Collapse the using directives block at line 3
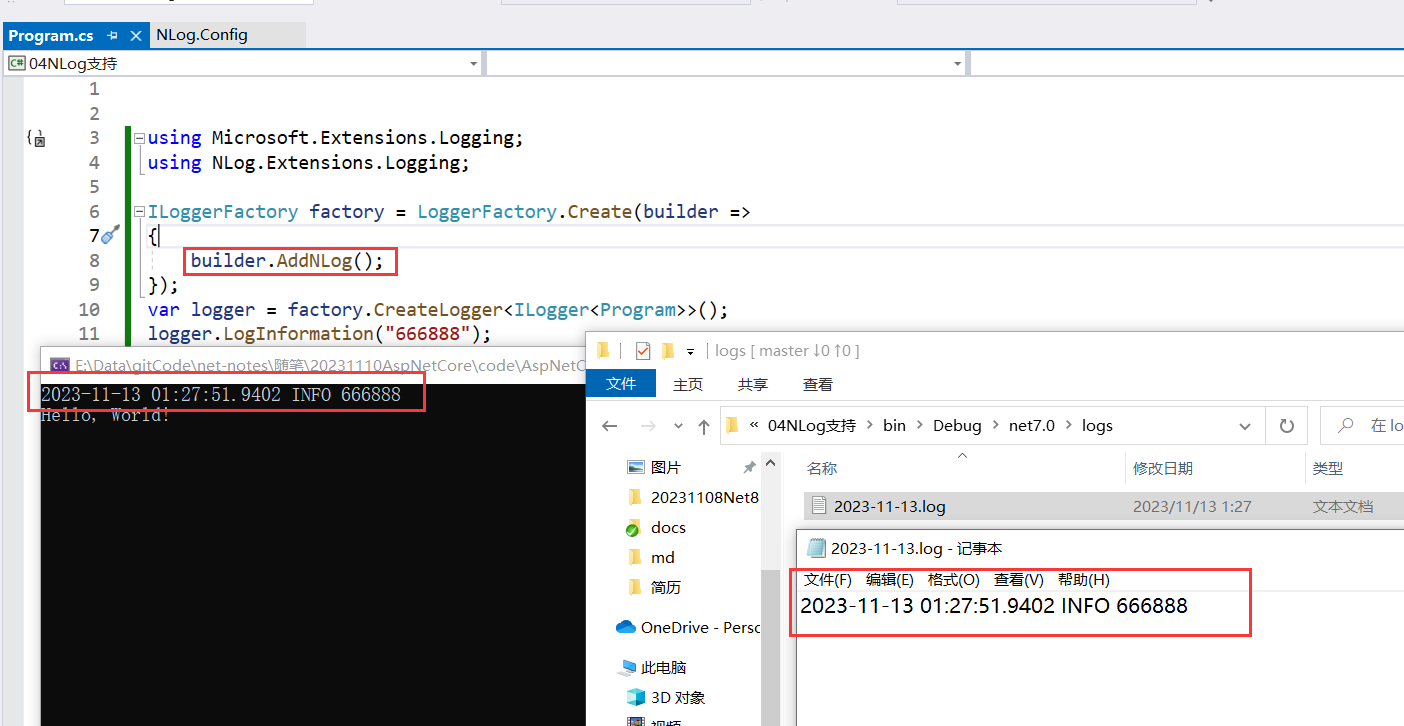The height and width of the screenshot is (726, 1404). (x=139, y=138)
